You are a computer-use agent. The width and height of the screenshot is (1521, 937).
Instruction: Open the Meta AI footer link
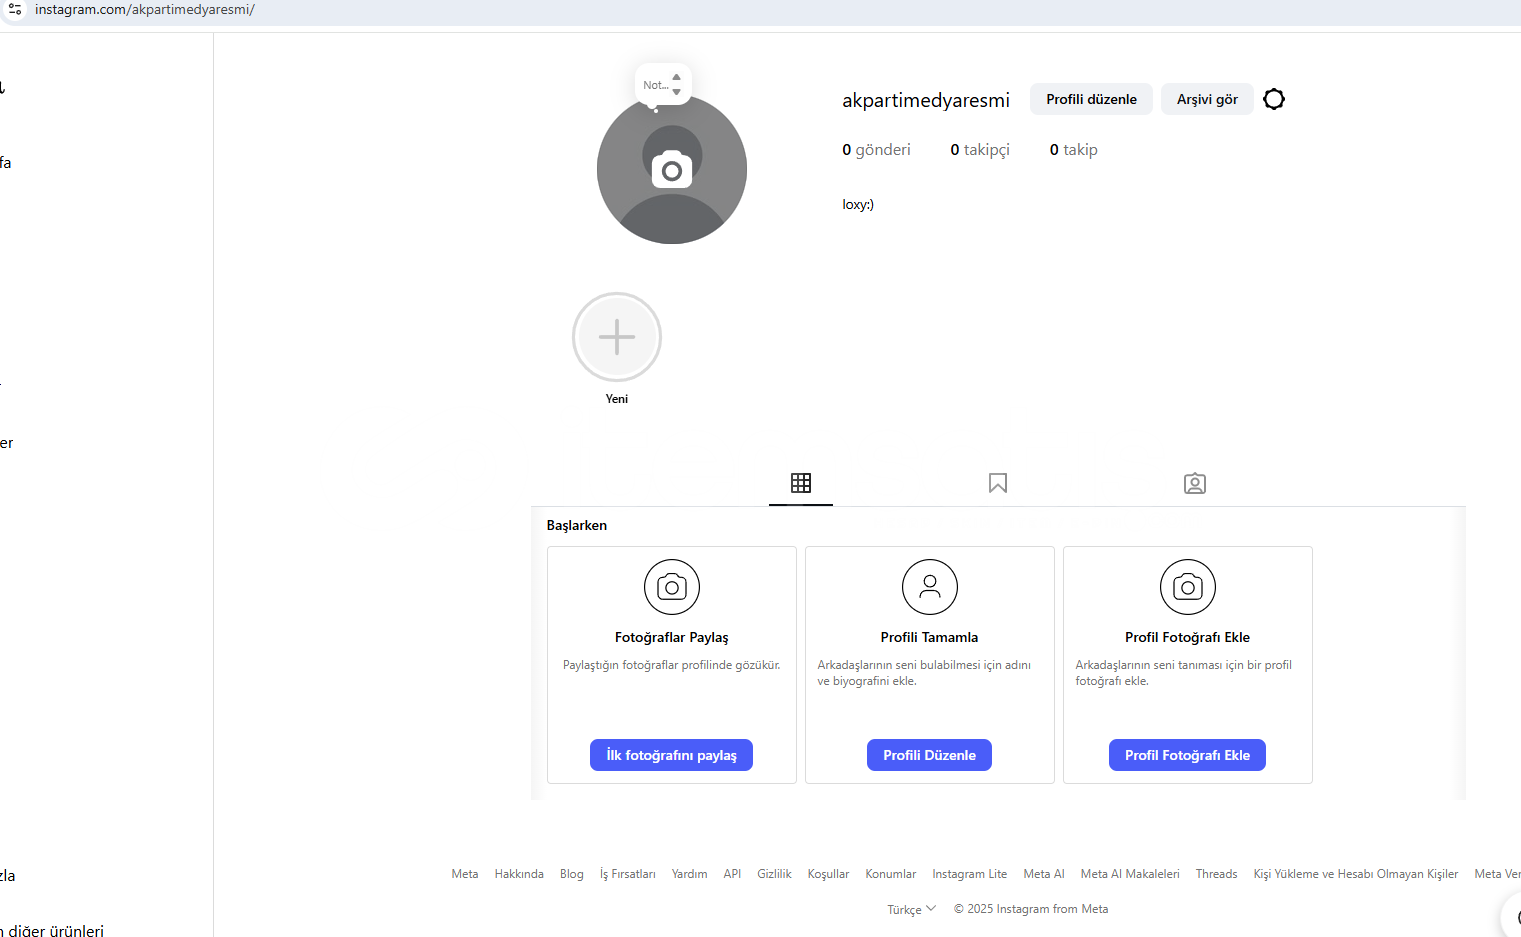[x=1044, y=874]
